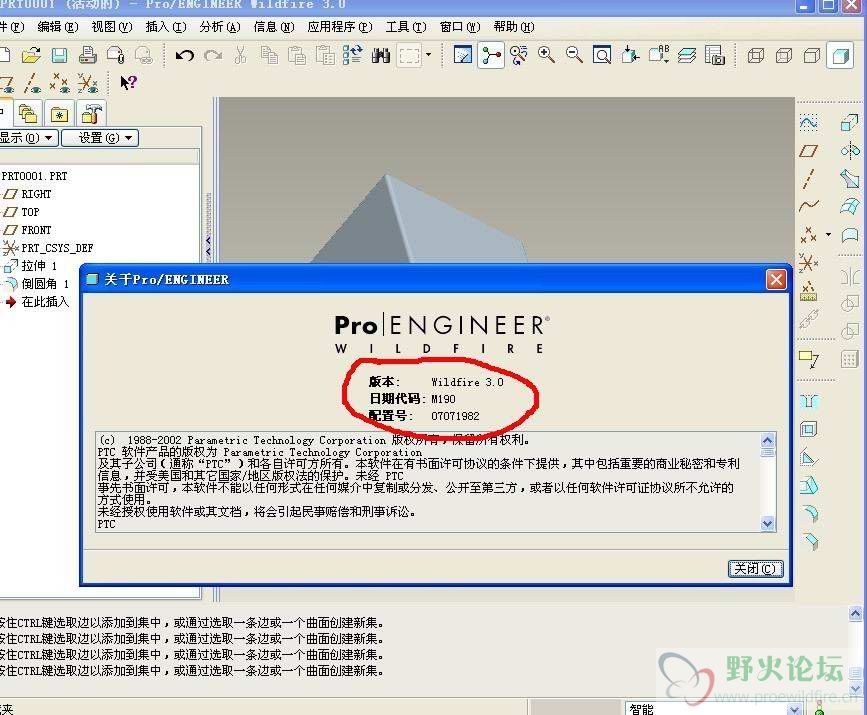Switch to the folder browser tab
Viewport: 867px width, 715px height.
point(28,114)
